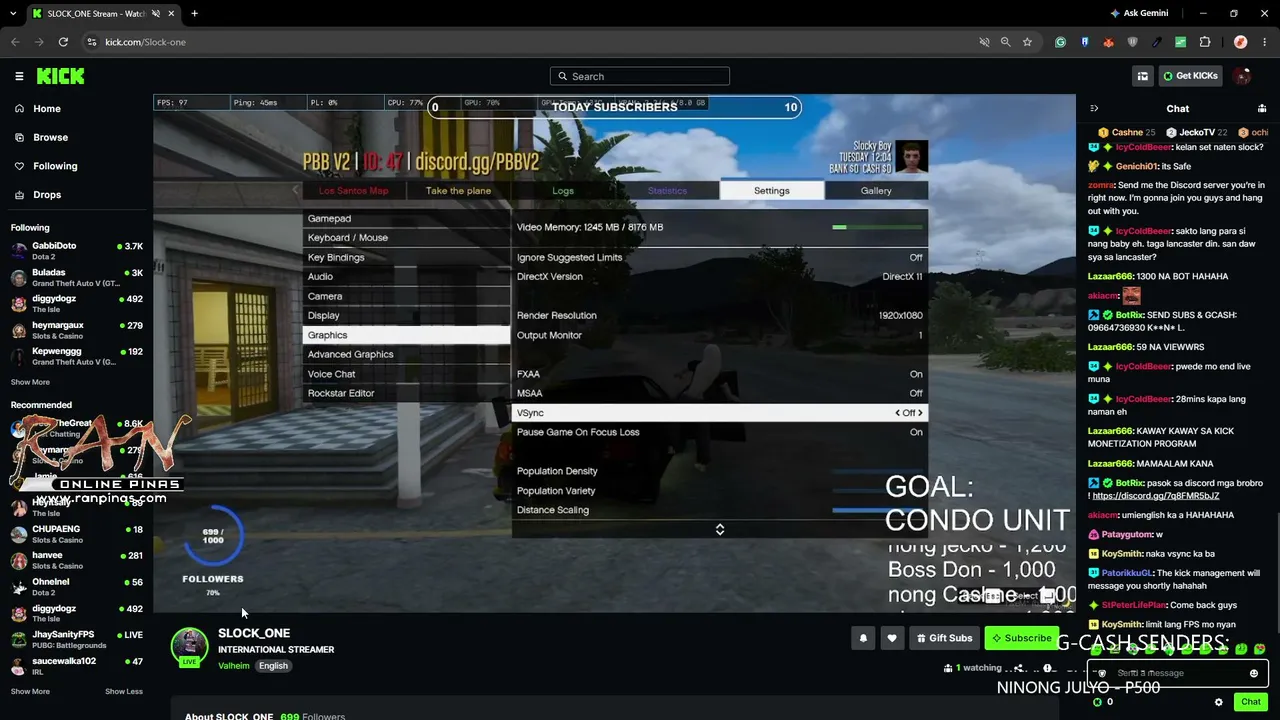This screenshot has height=720, width=1280.
Task: Click the green Subscribe button
Action: coord(1021,638)
